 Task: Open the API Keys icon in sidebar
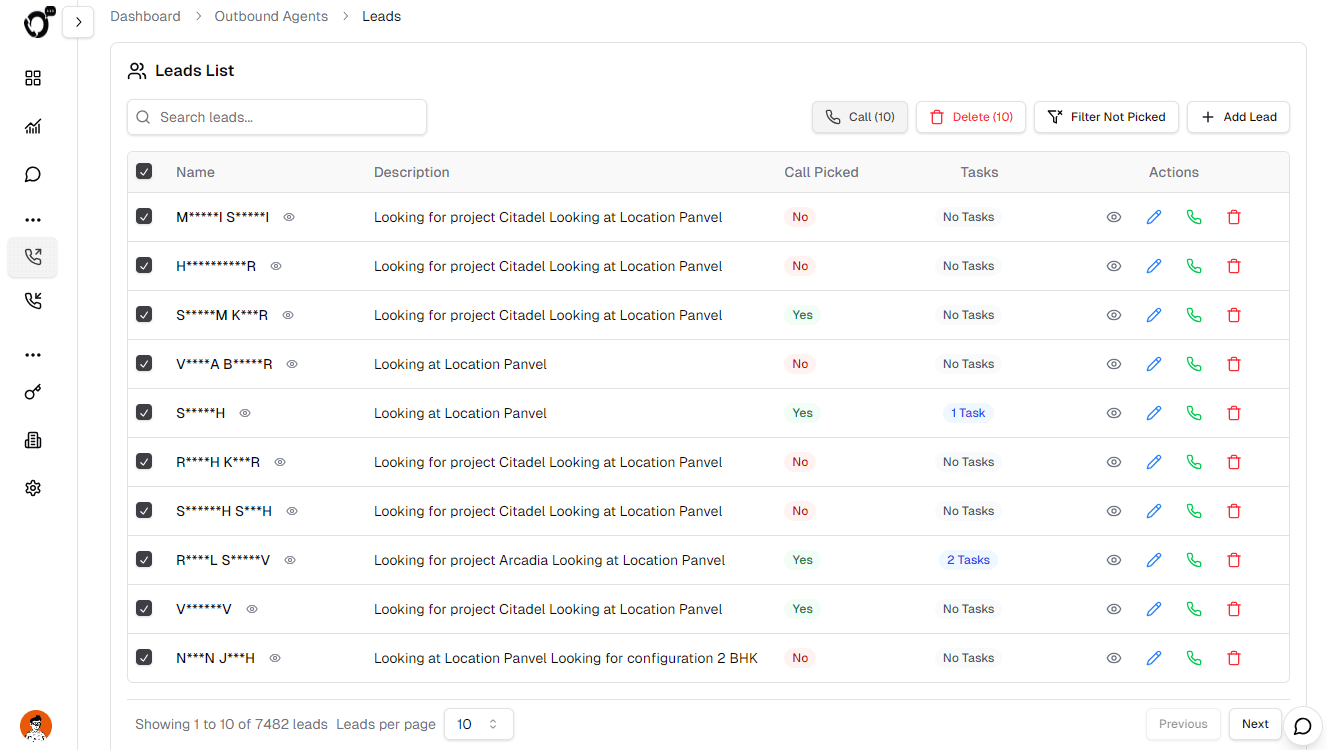pyautogui.click(x=33, y=392)
